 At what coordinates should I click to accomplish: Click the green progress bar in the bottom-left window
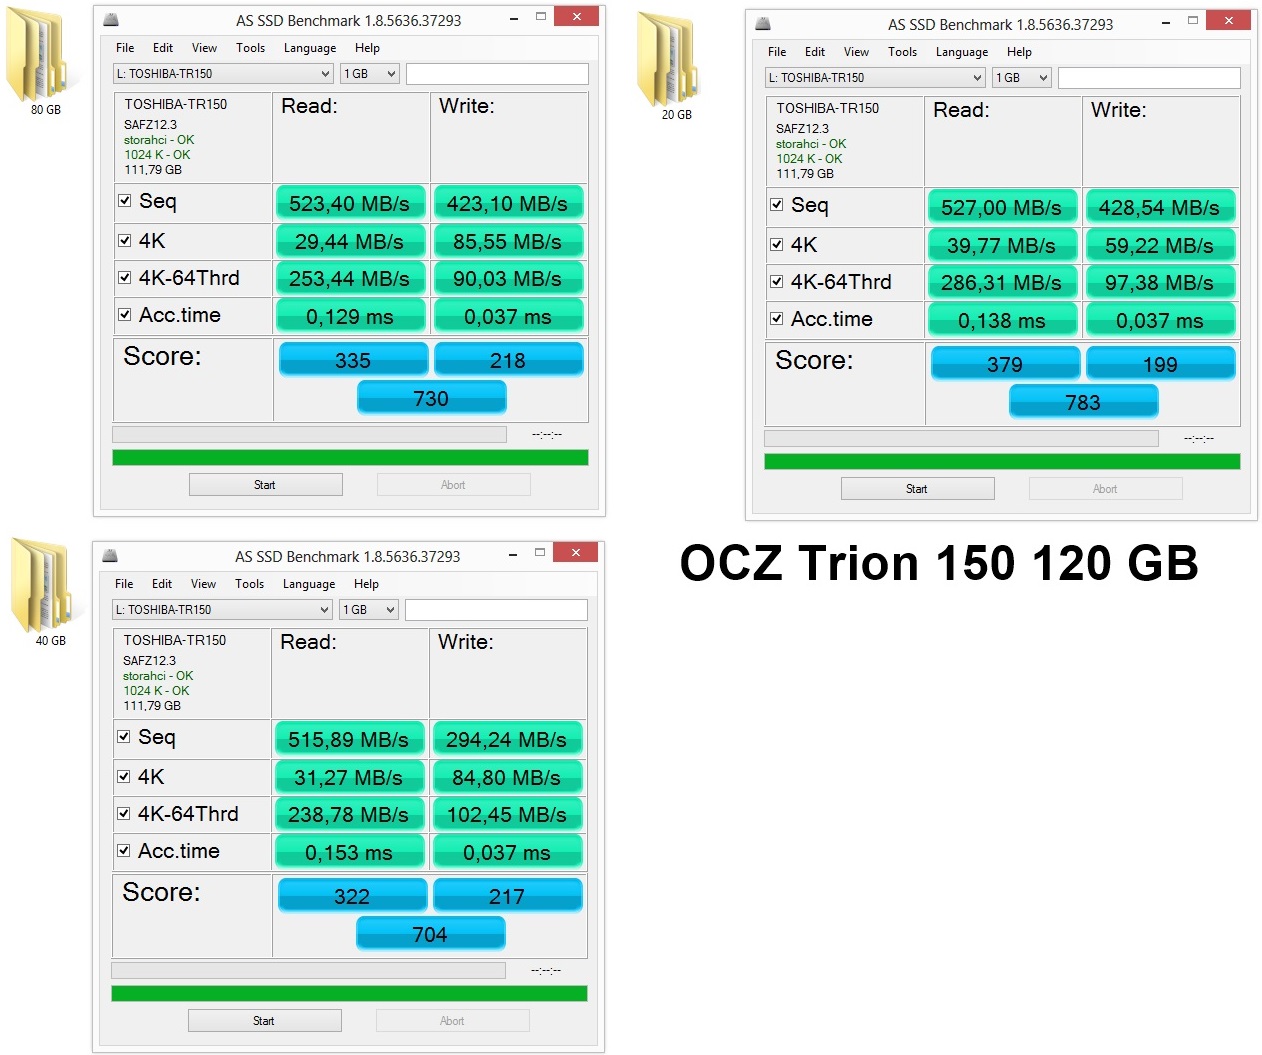point(349,993)
